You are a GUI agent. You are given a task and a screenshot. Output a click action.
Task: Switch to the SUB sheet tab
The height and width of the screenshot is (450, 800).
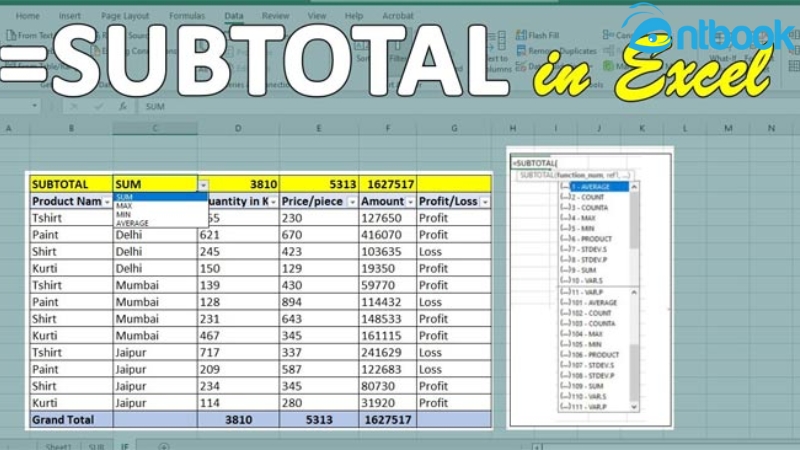tap(96, 446)
